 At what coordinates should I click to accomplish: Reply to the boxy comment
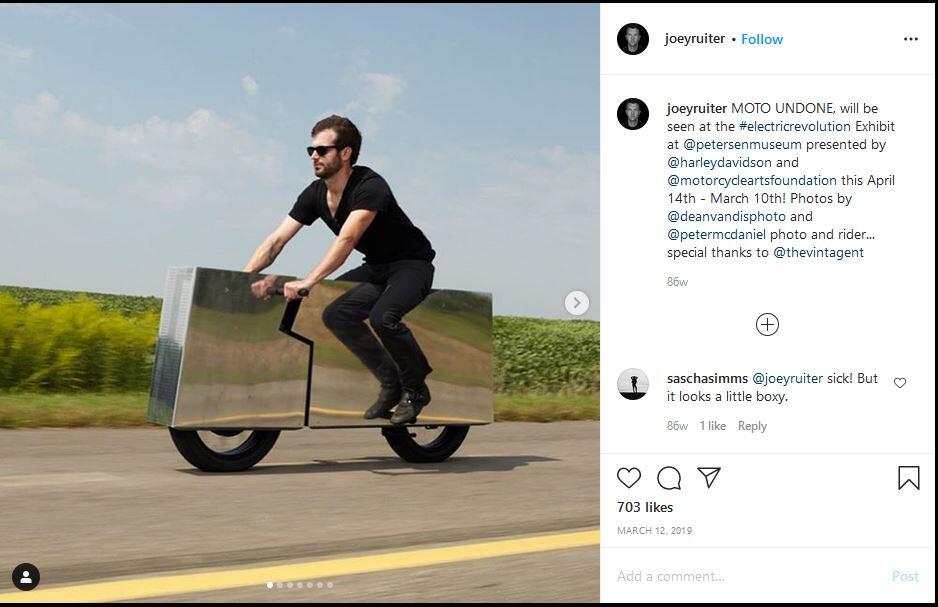click(752, 426)
